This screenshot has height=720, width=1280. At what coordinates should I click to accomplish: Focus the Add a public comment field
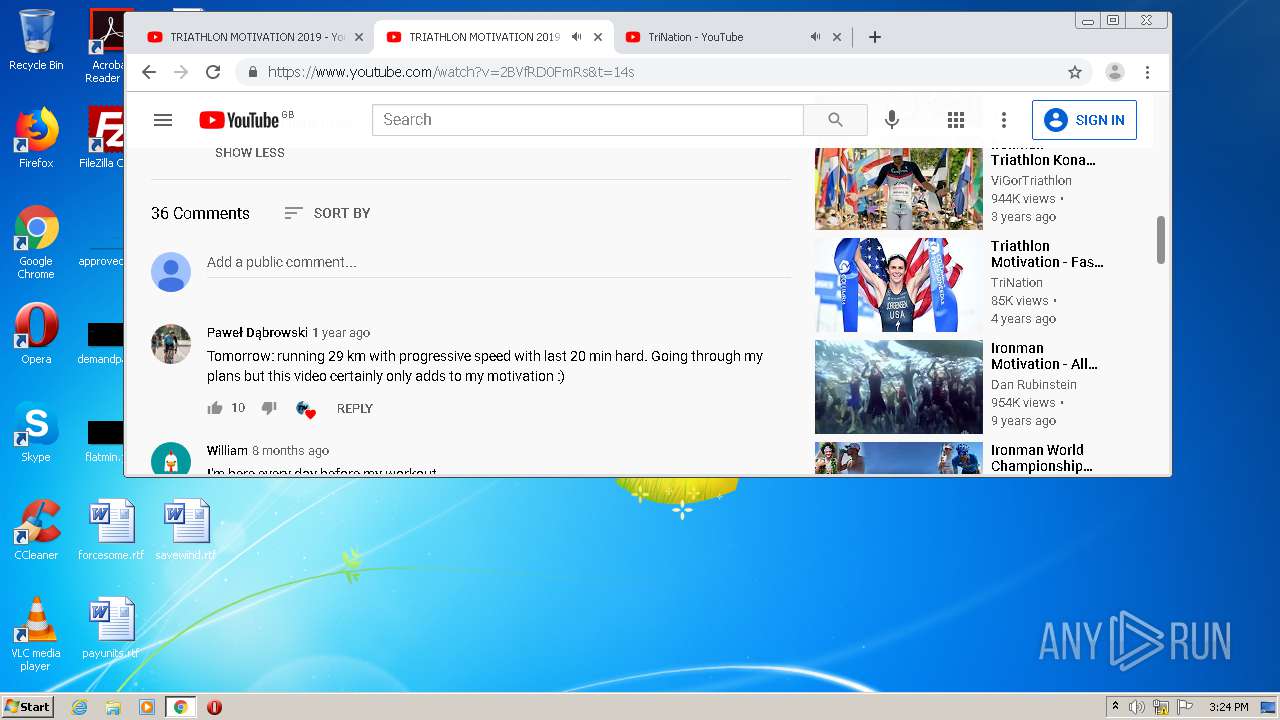(499, 262)
